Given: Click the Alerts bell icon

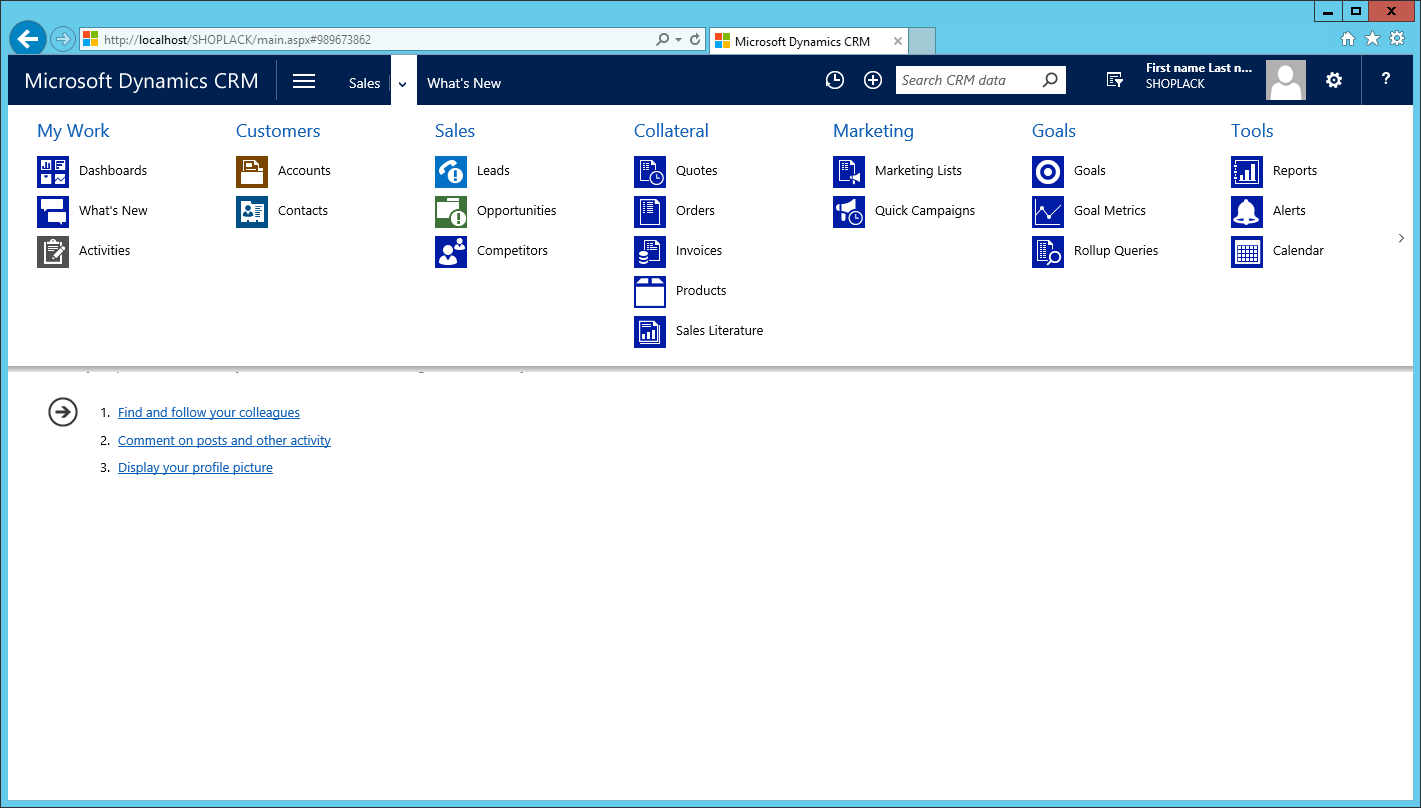Looking at the screenshot, I should click(1247, 212).
